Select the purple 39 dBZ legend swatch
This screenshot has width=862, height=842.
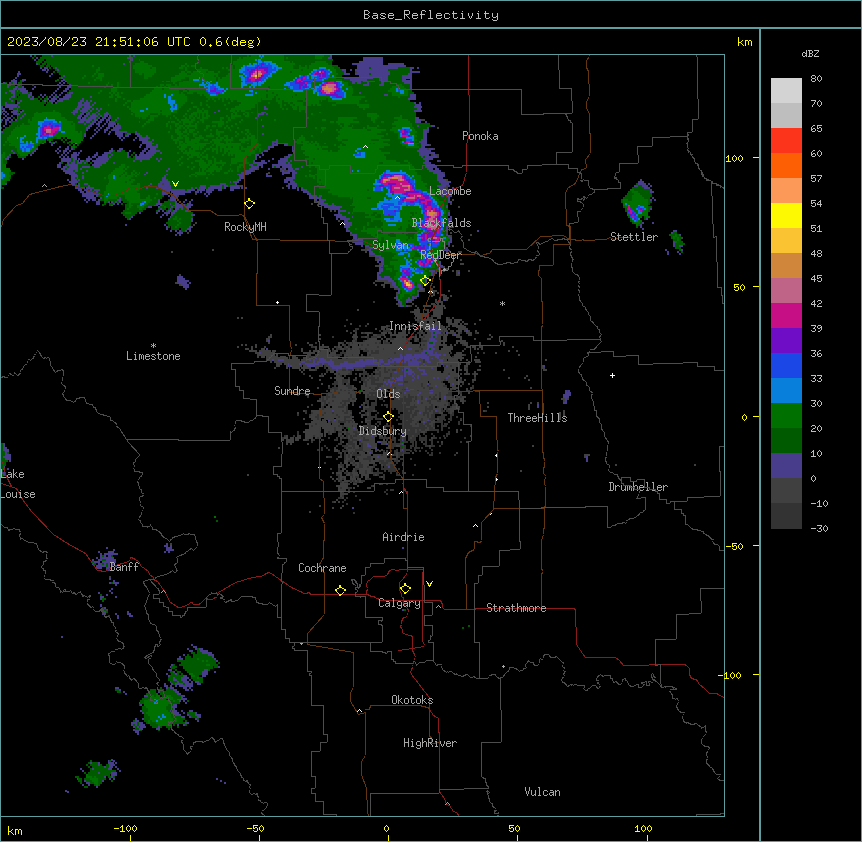click(x=786, y=341)
